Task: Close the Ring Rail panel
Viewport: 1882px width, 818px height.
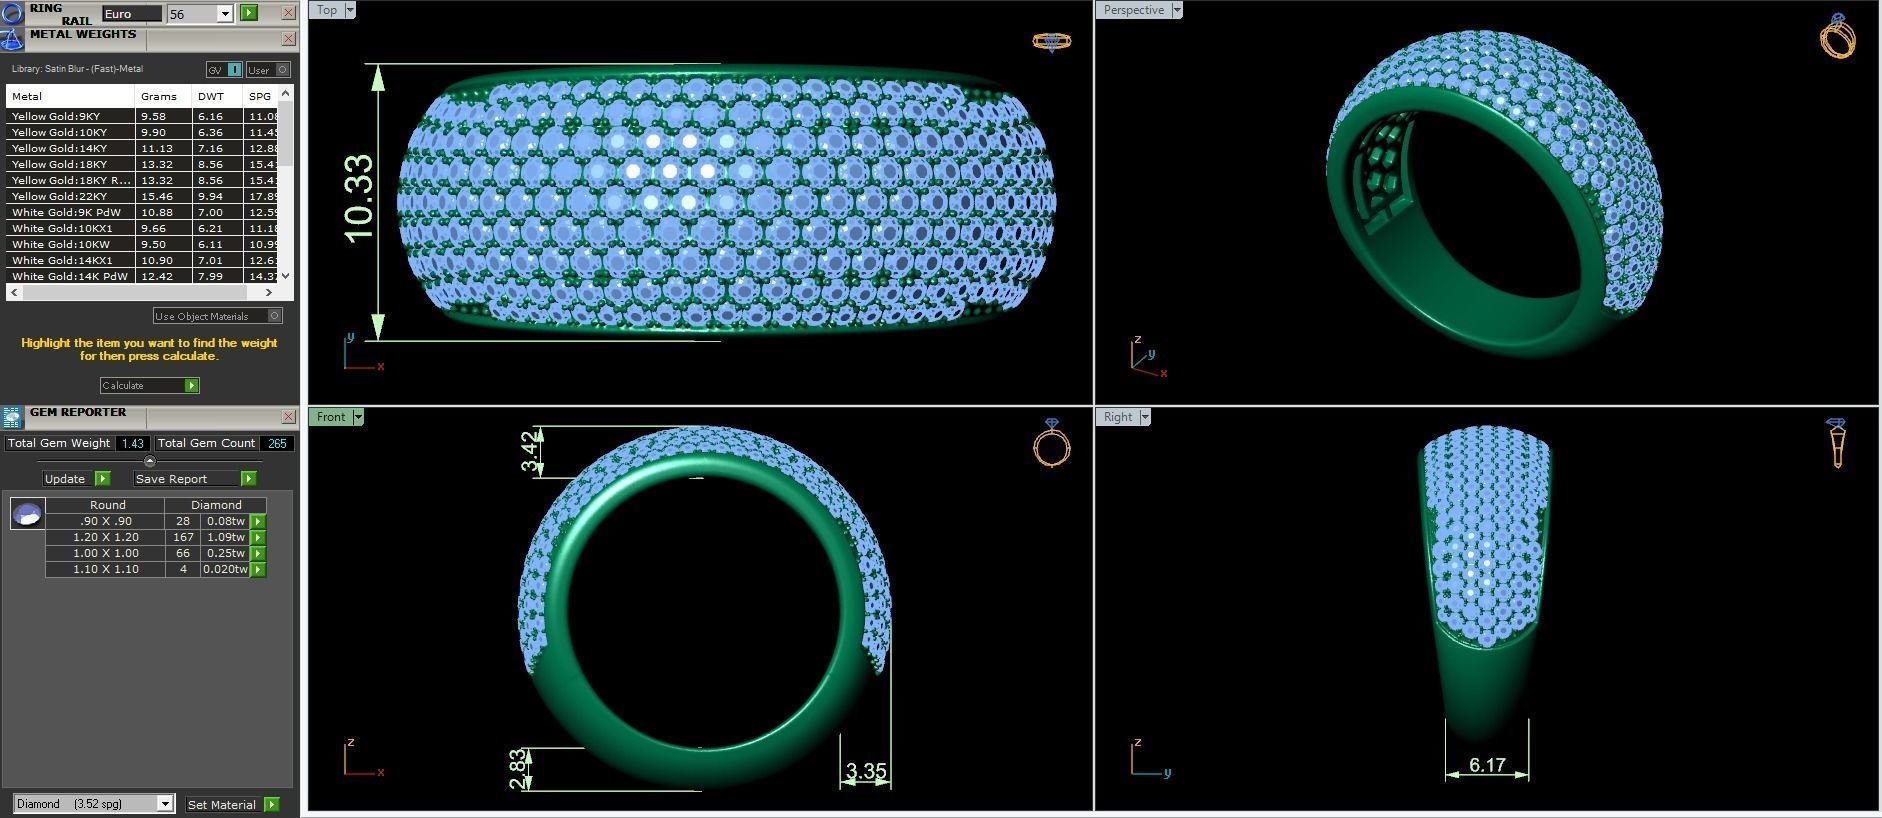Action: tap(288, 13)
